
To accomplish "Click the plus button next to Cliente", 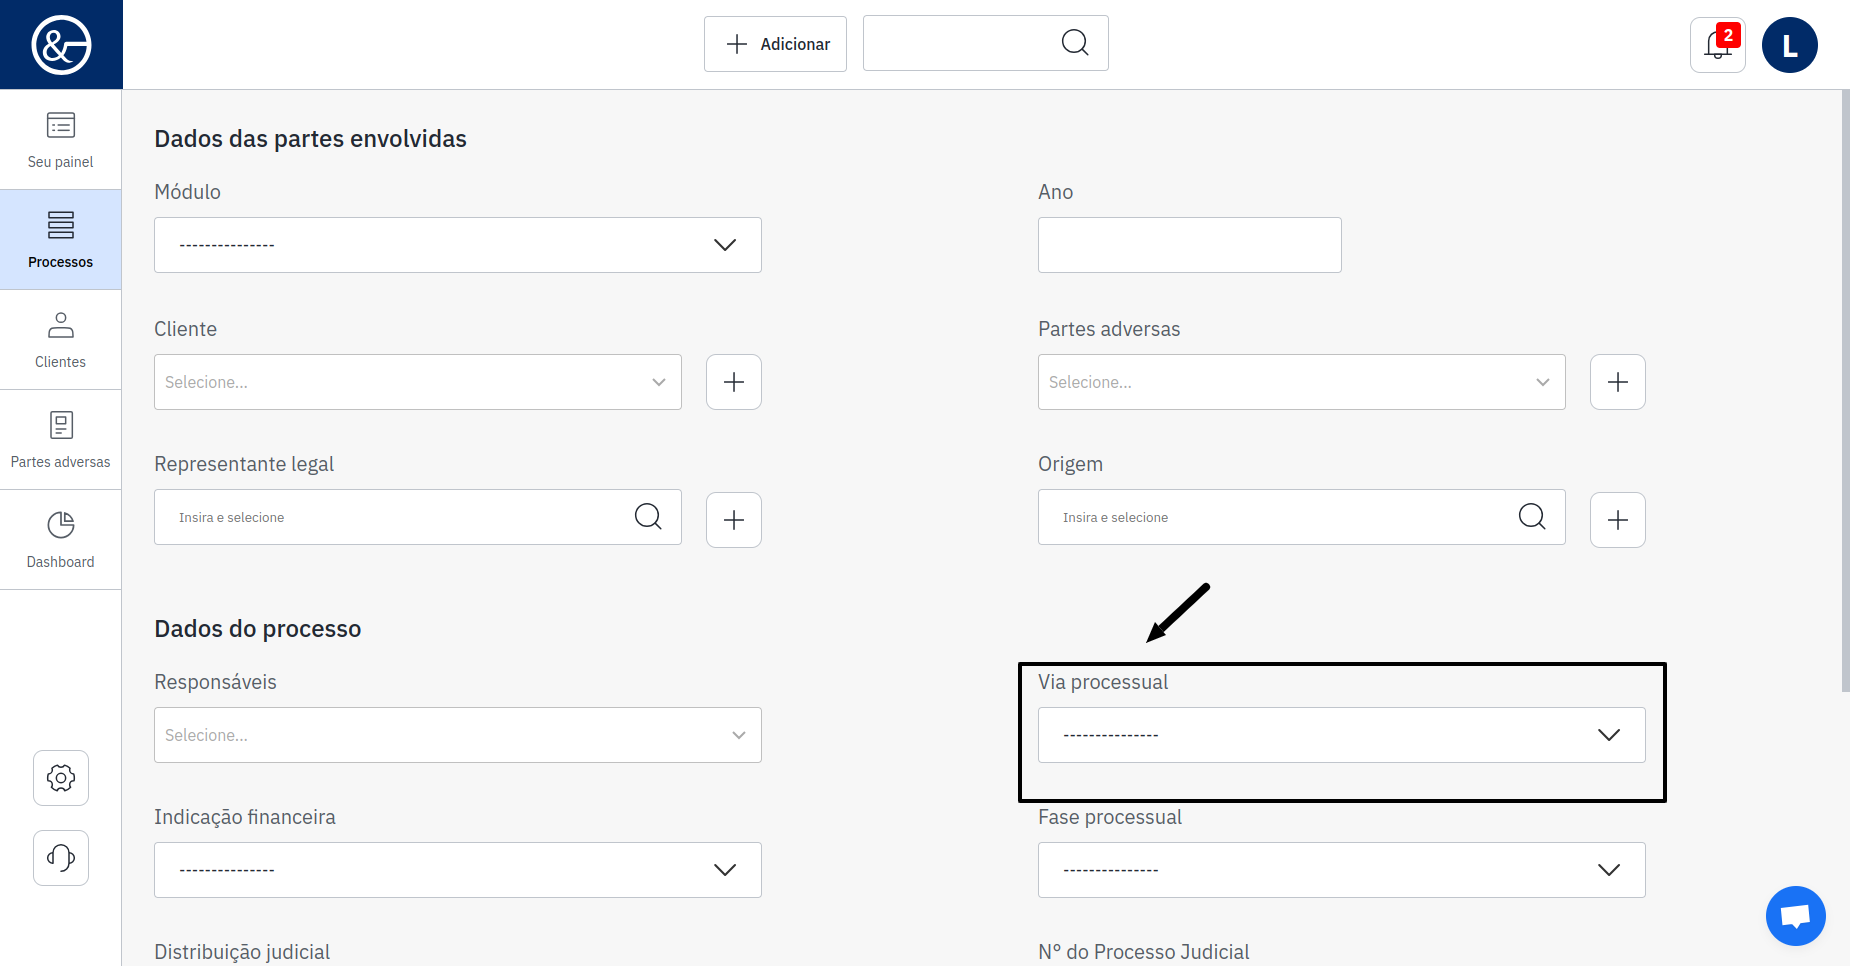I will point(734,382).
